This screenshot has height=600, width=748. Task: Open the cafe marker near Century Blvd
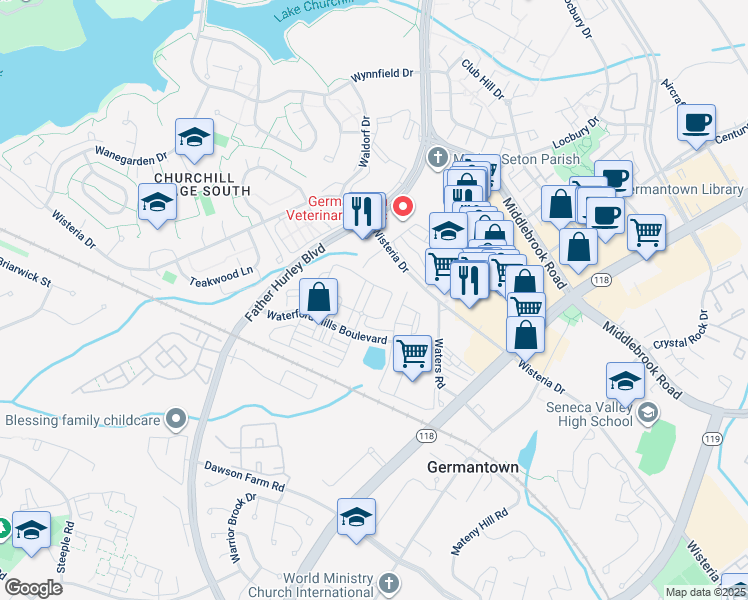696,126
